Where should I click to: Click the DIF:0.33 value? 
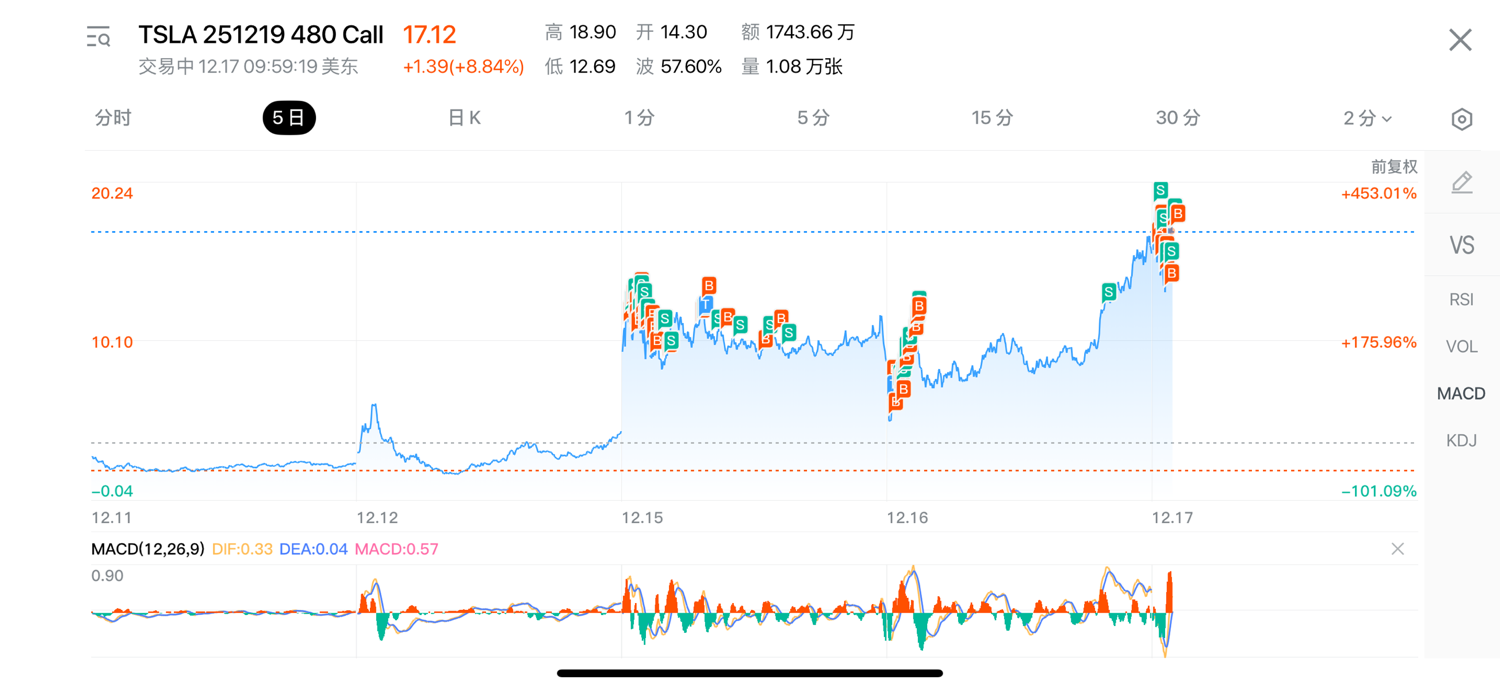click(x=242, y=549)
